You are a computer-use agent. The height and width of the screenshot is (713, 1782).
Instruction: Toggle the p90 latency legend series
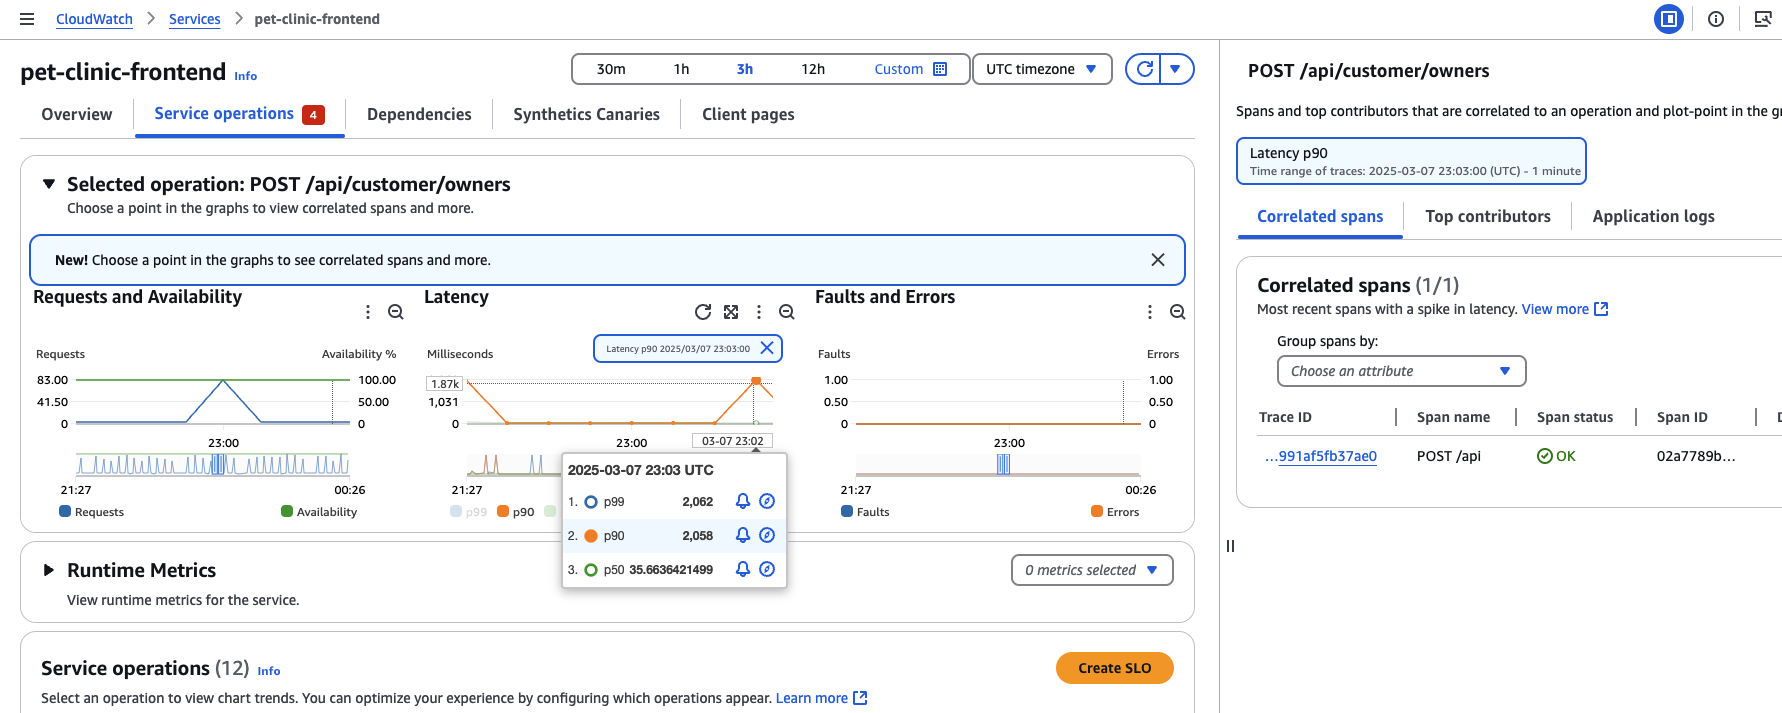click(516, 512)
